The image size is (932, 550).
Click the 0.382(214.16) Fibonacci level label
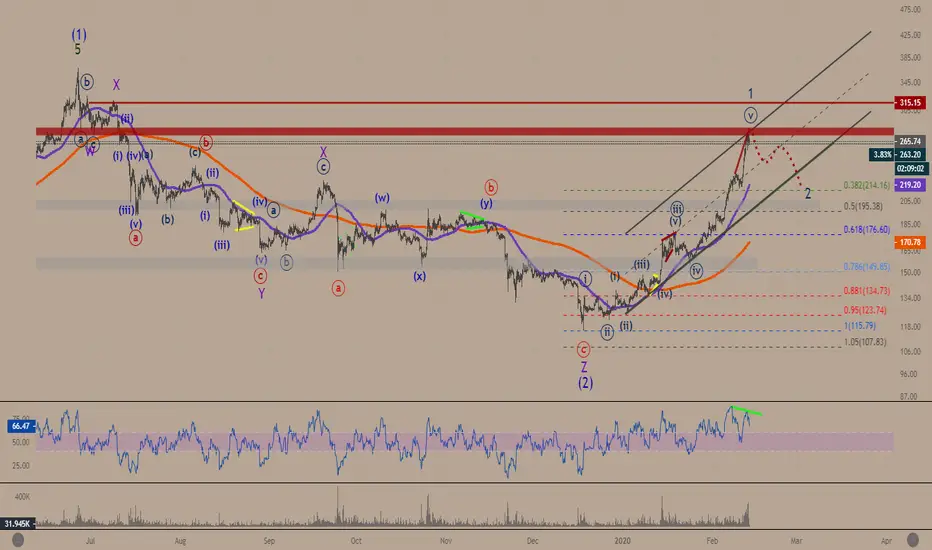[867, 186]
